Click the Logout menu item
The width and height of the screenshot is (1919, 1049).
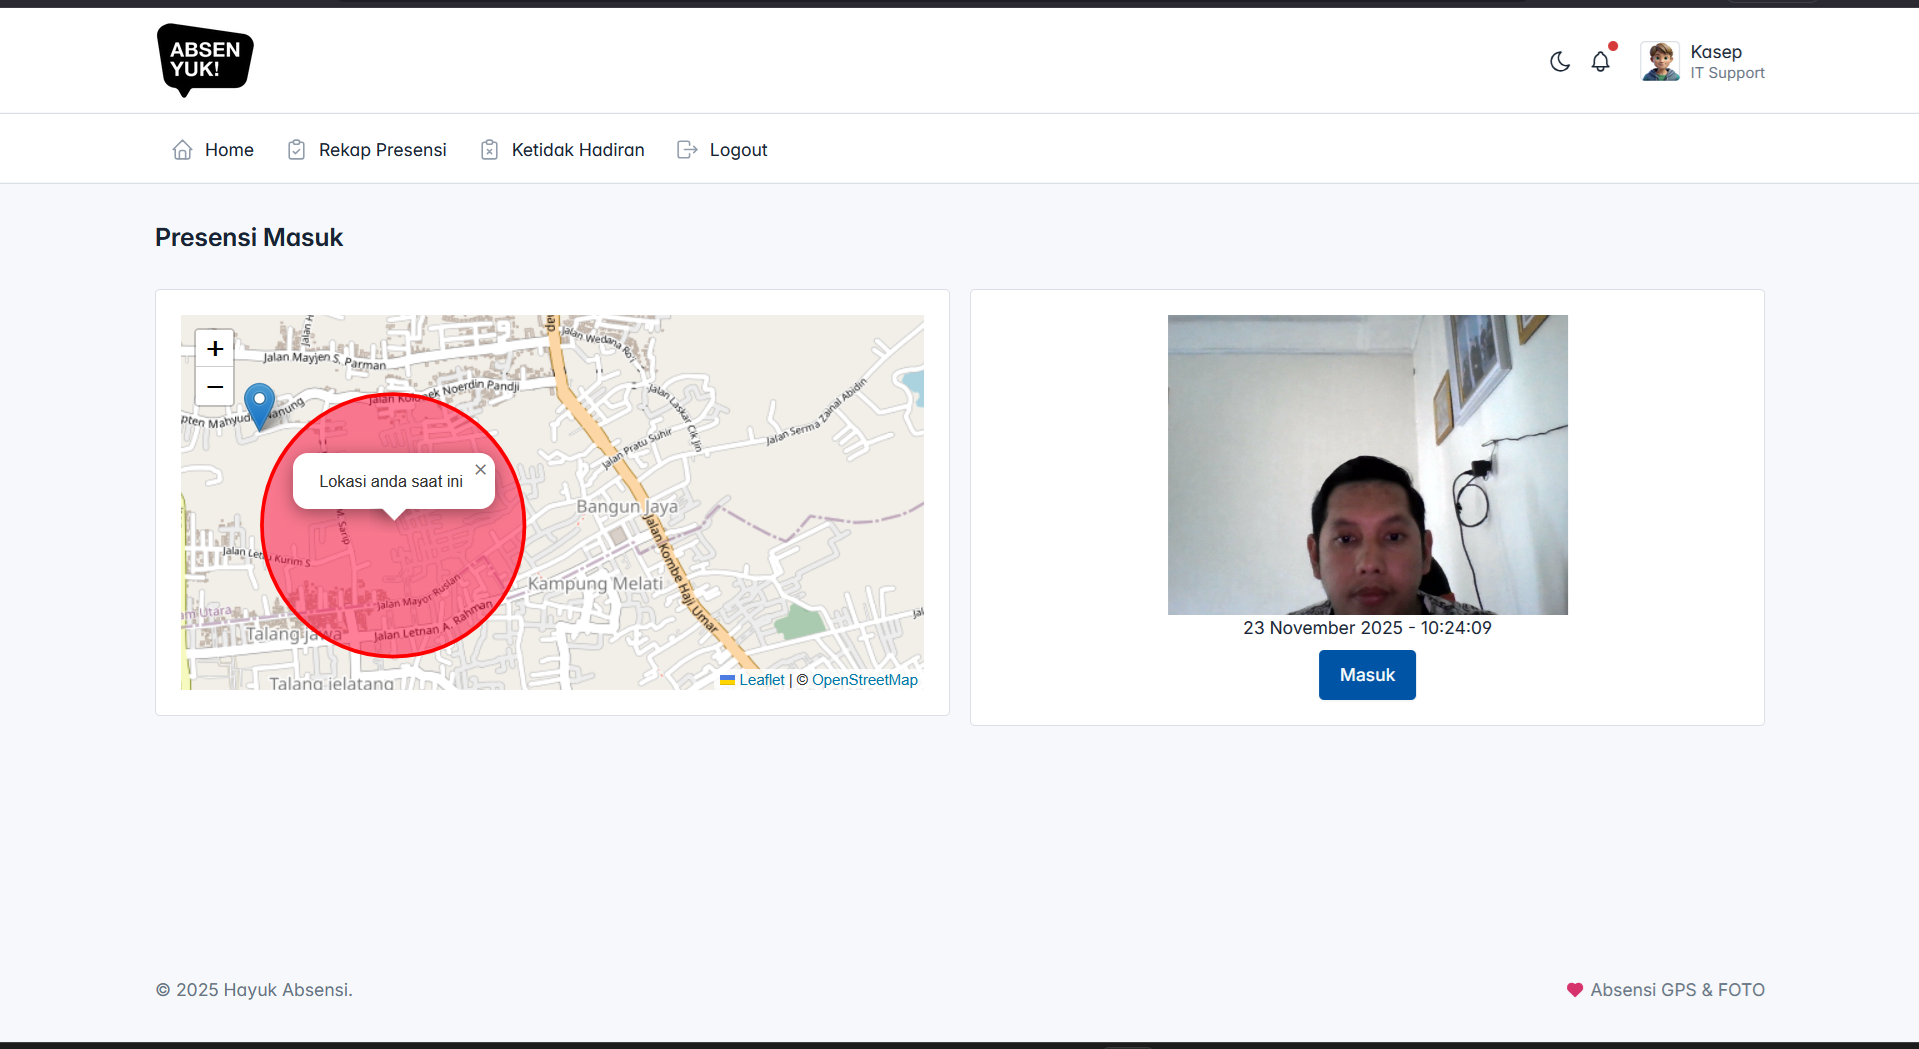coord(722,150)
